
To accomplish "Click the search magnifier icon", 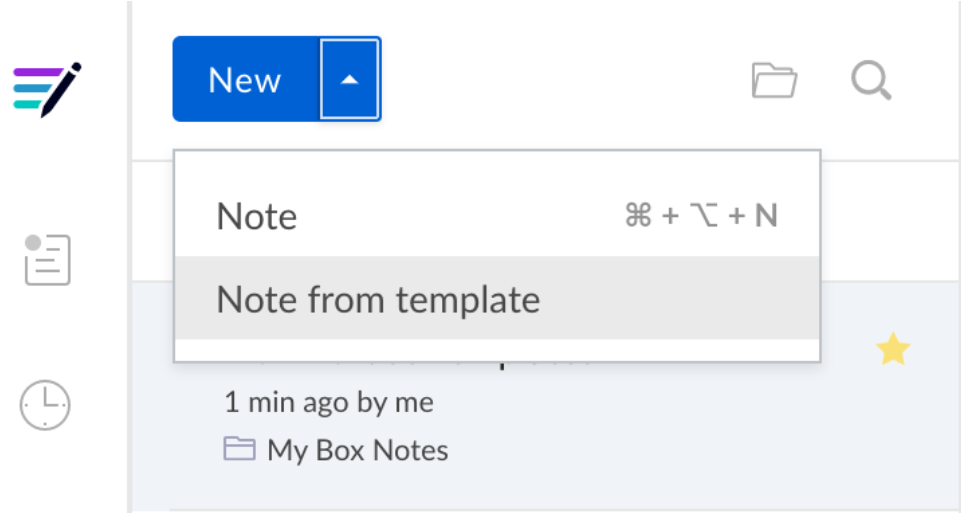I will pyautogui.click(x=871, y=80).
